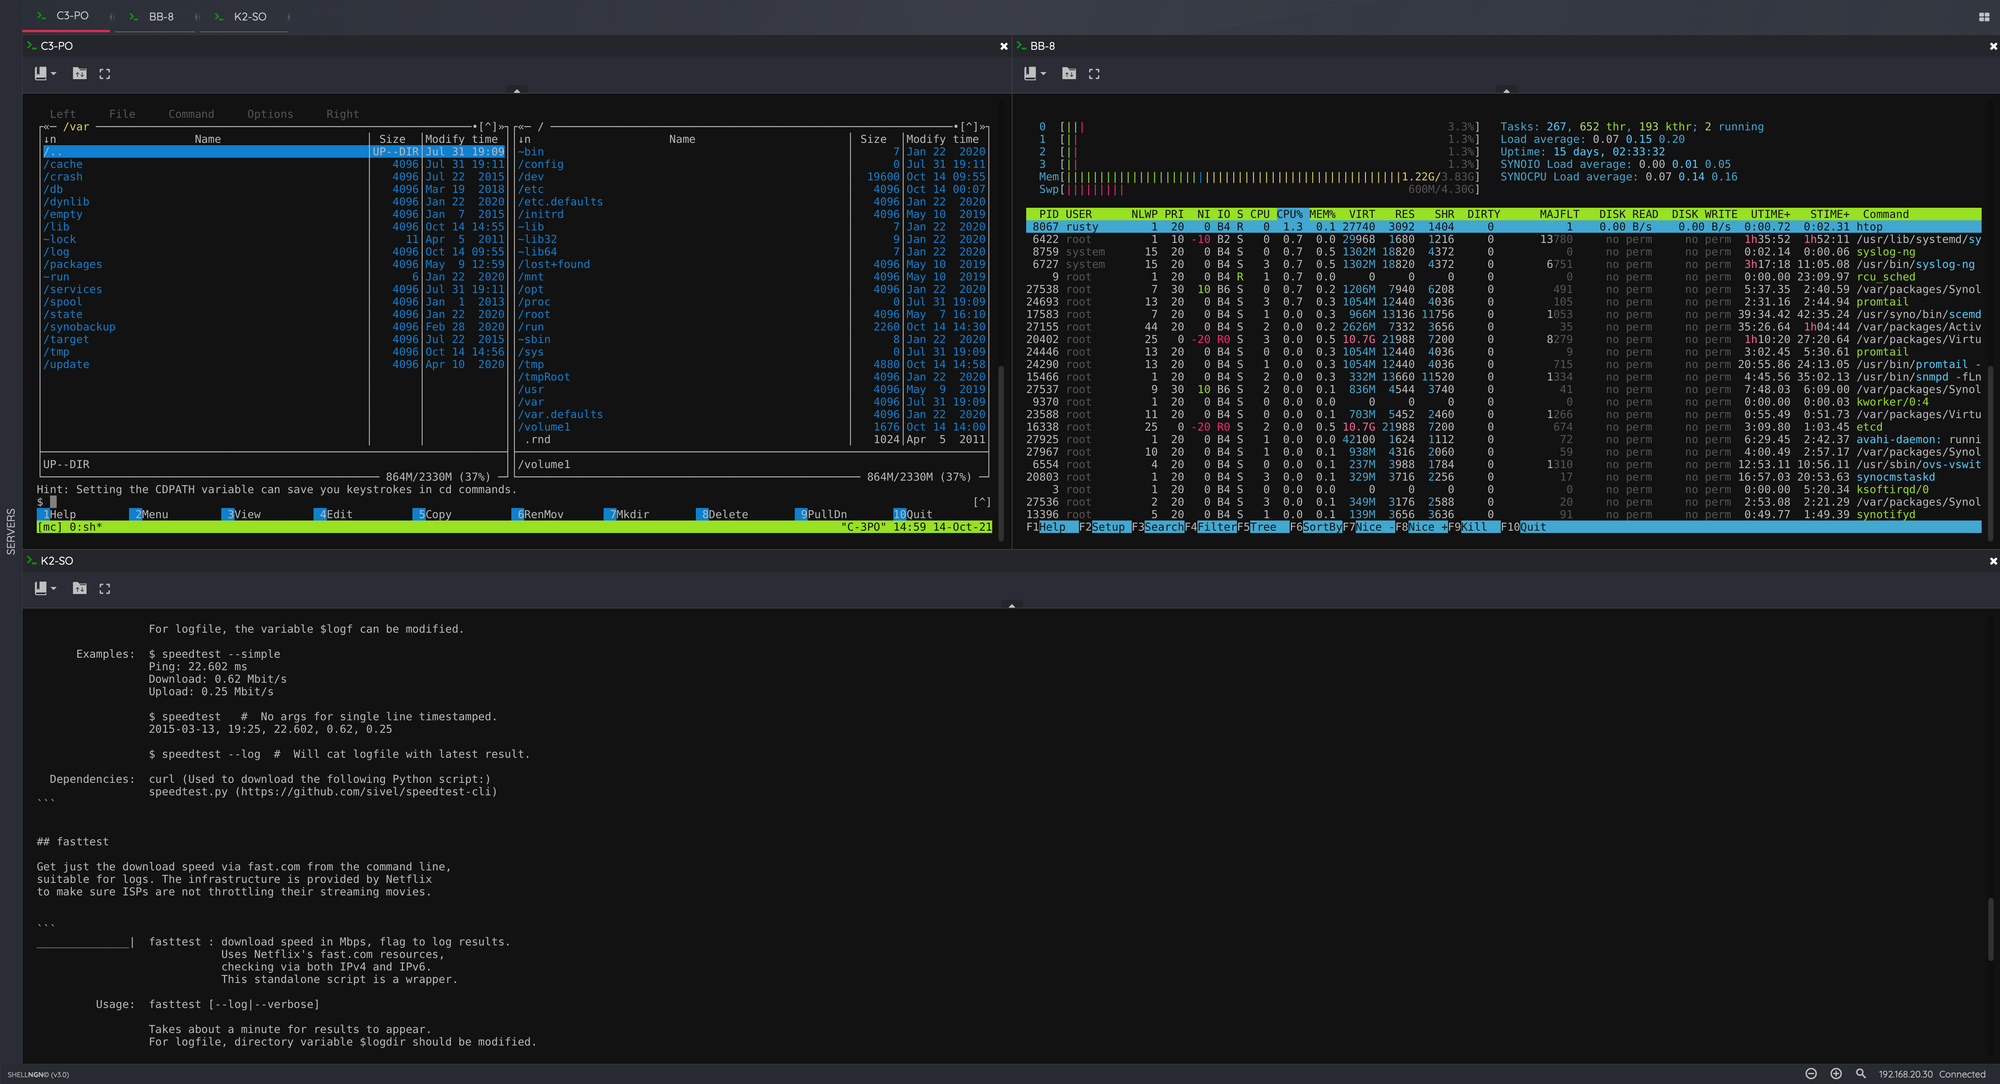Open snippets dropdown in K2-SO pane toolbar
Screen dimensions: 2000x1084
tap(45, 588)
